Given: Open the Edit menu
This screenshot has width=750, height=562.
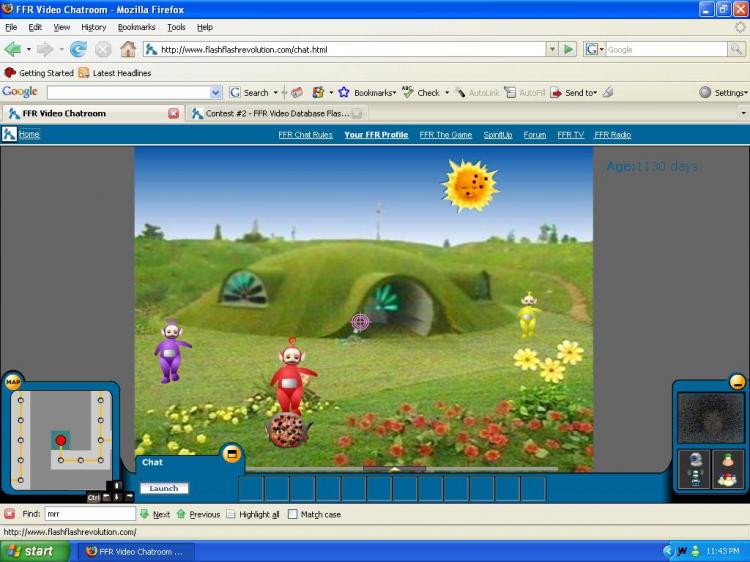Looking at the screenshot, I should pos(35,27).
